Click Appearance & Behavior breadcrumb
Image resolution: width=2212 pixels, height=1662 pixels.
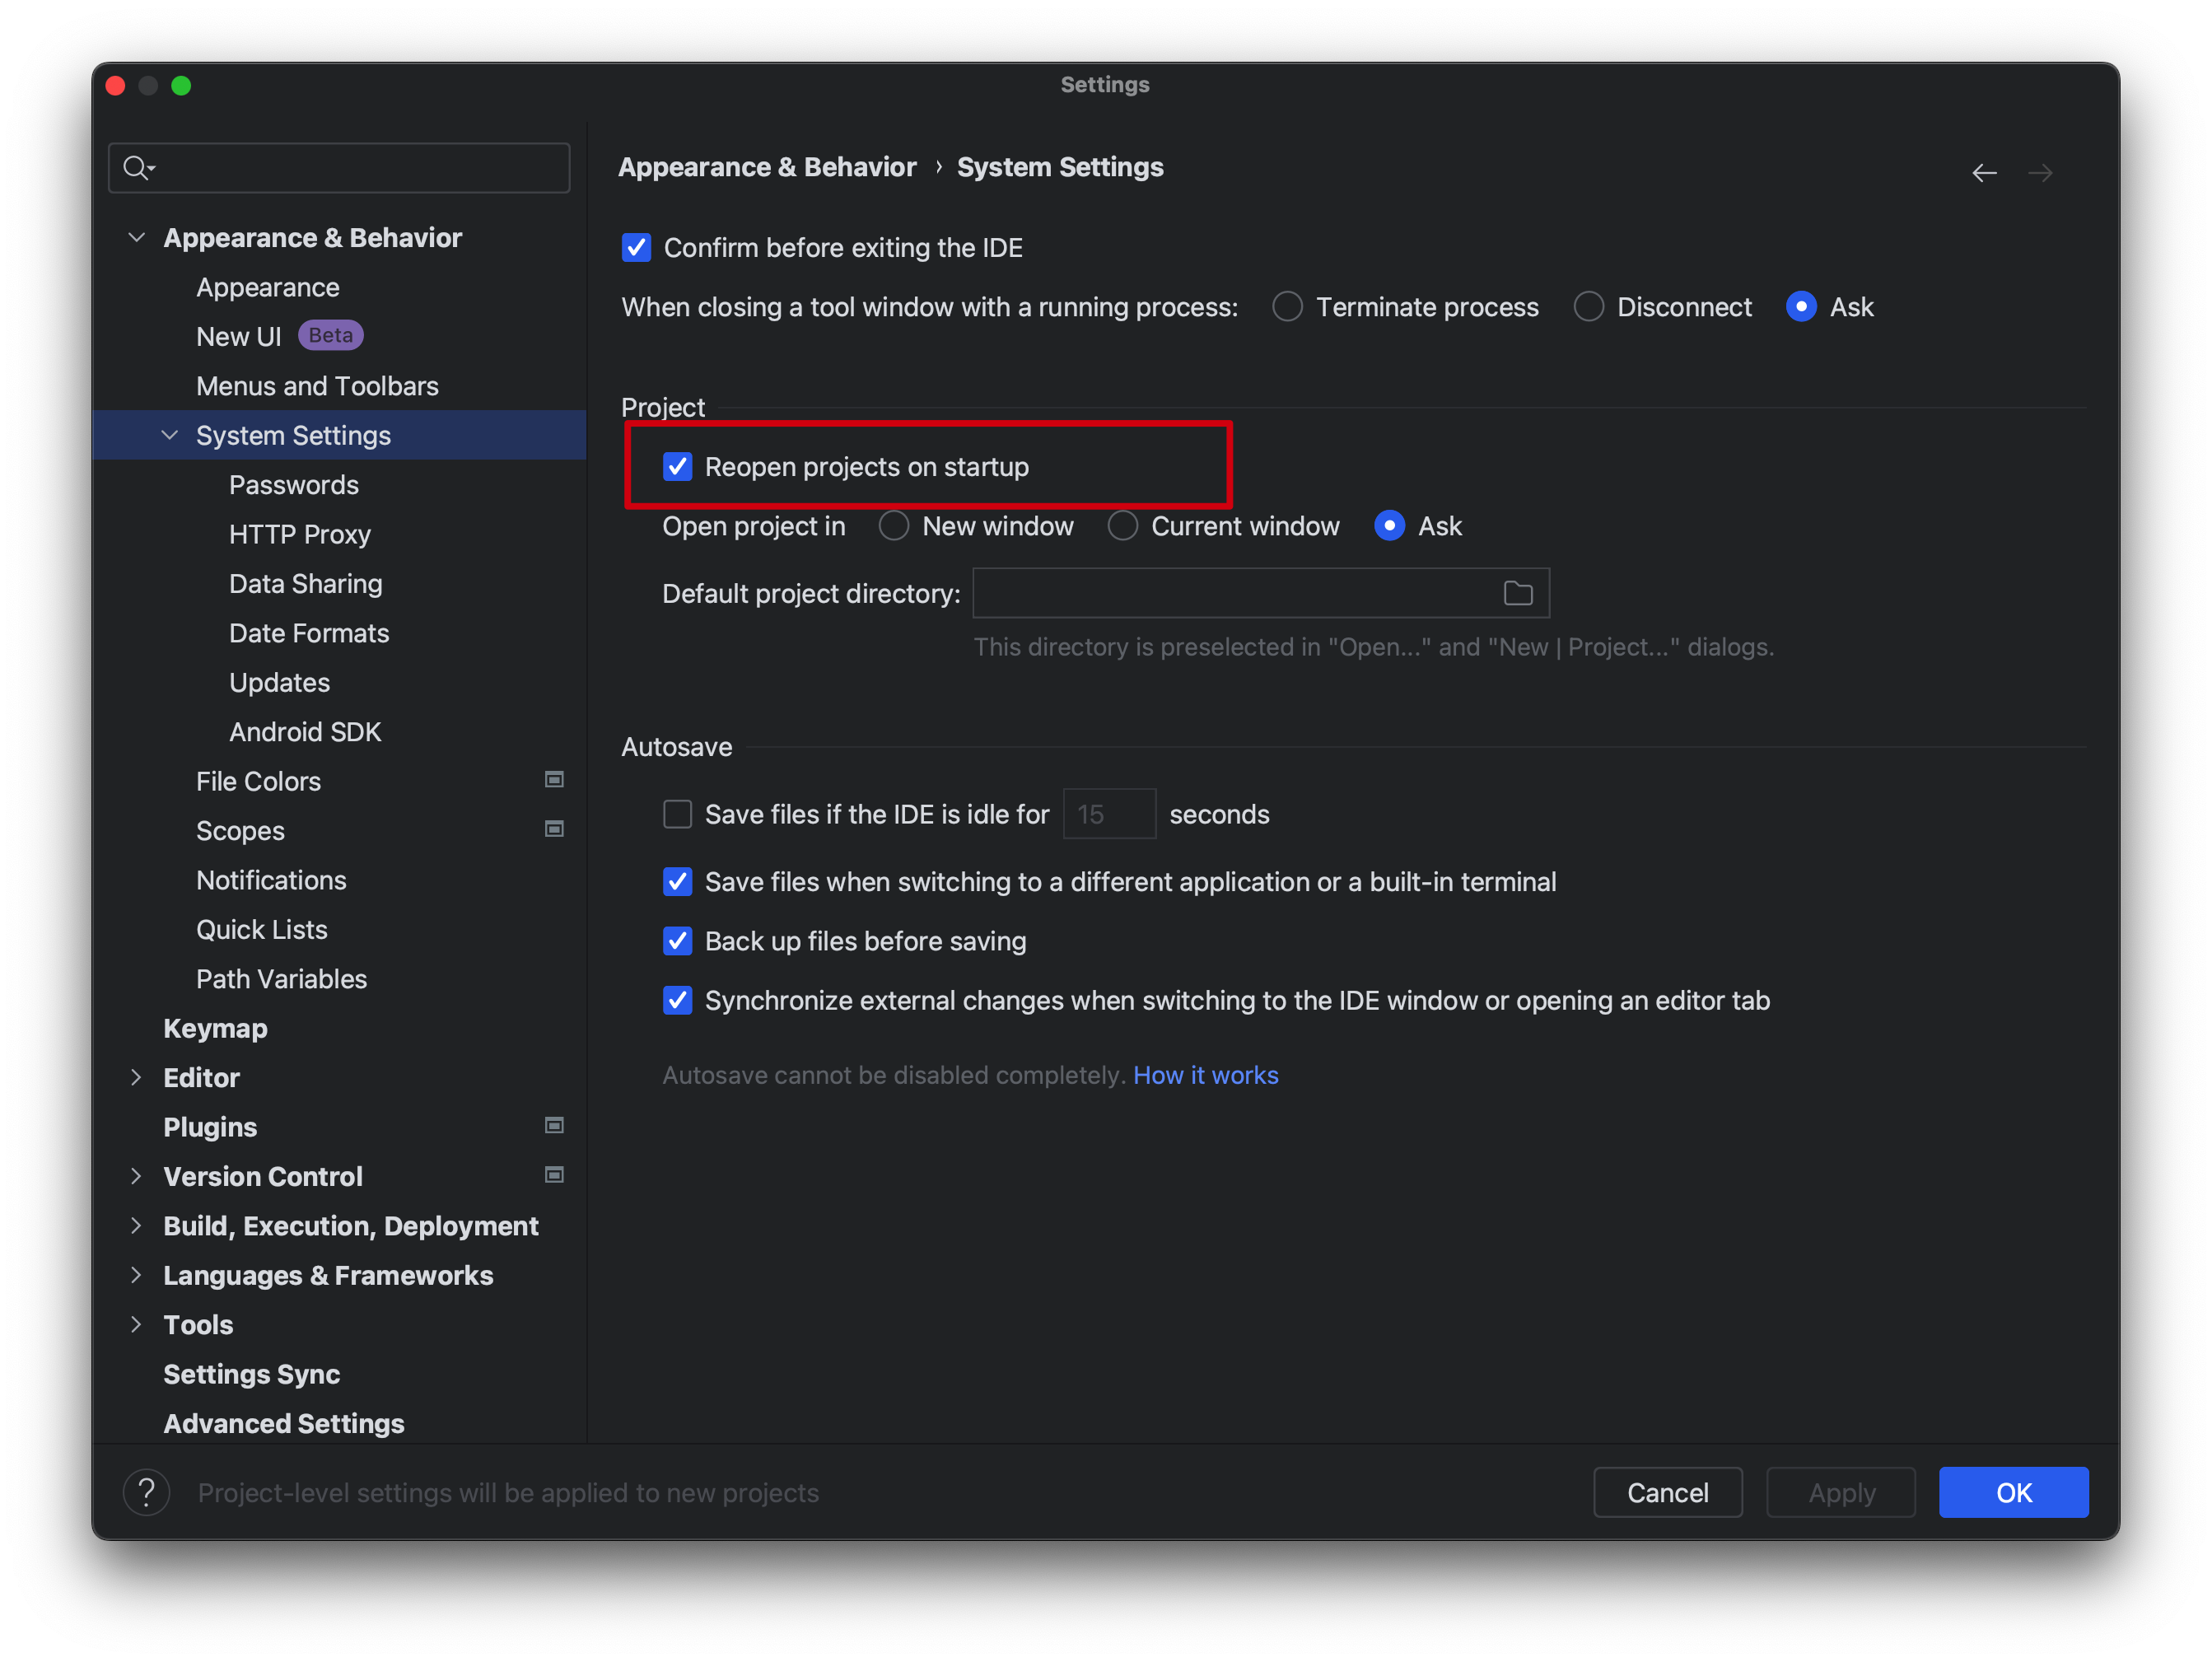767,166
